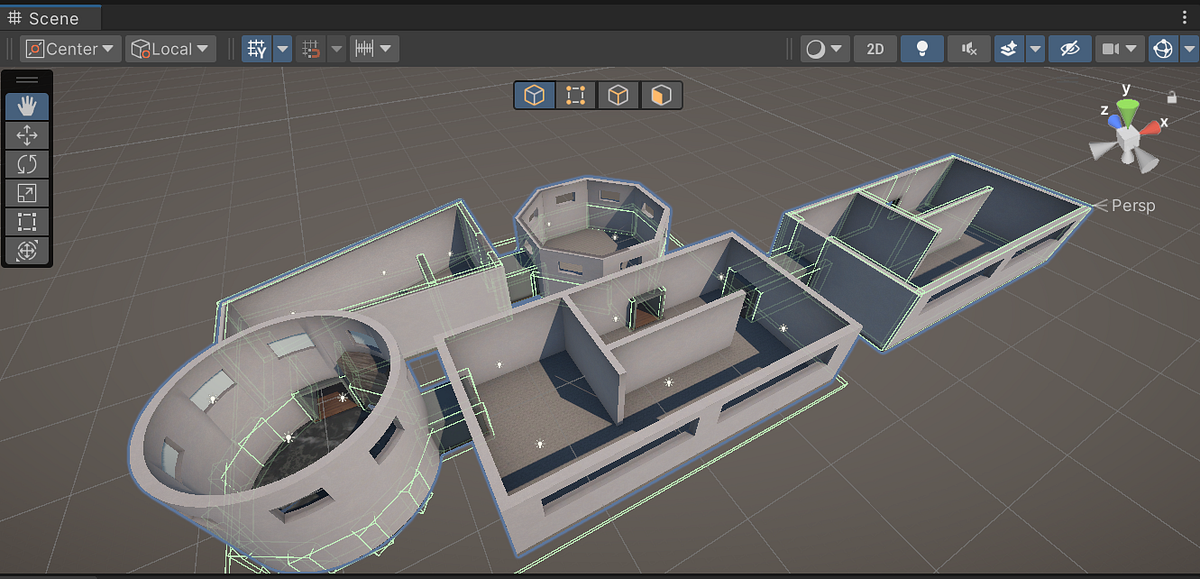Select the combined Transform tool

[x=26, y=250]
